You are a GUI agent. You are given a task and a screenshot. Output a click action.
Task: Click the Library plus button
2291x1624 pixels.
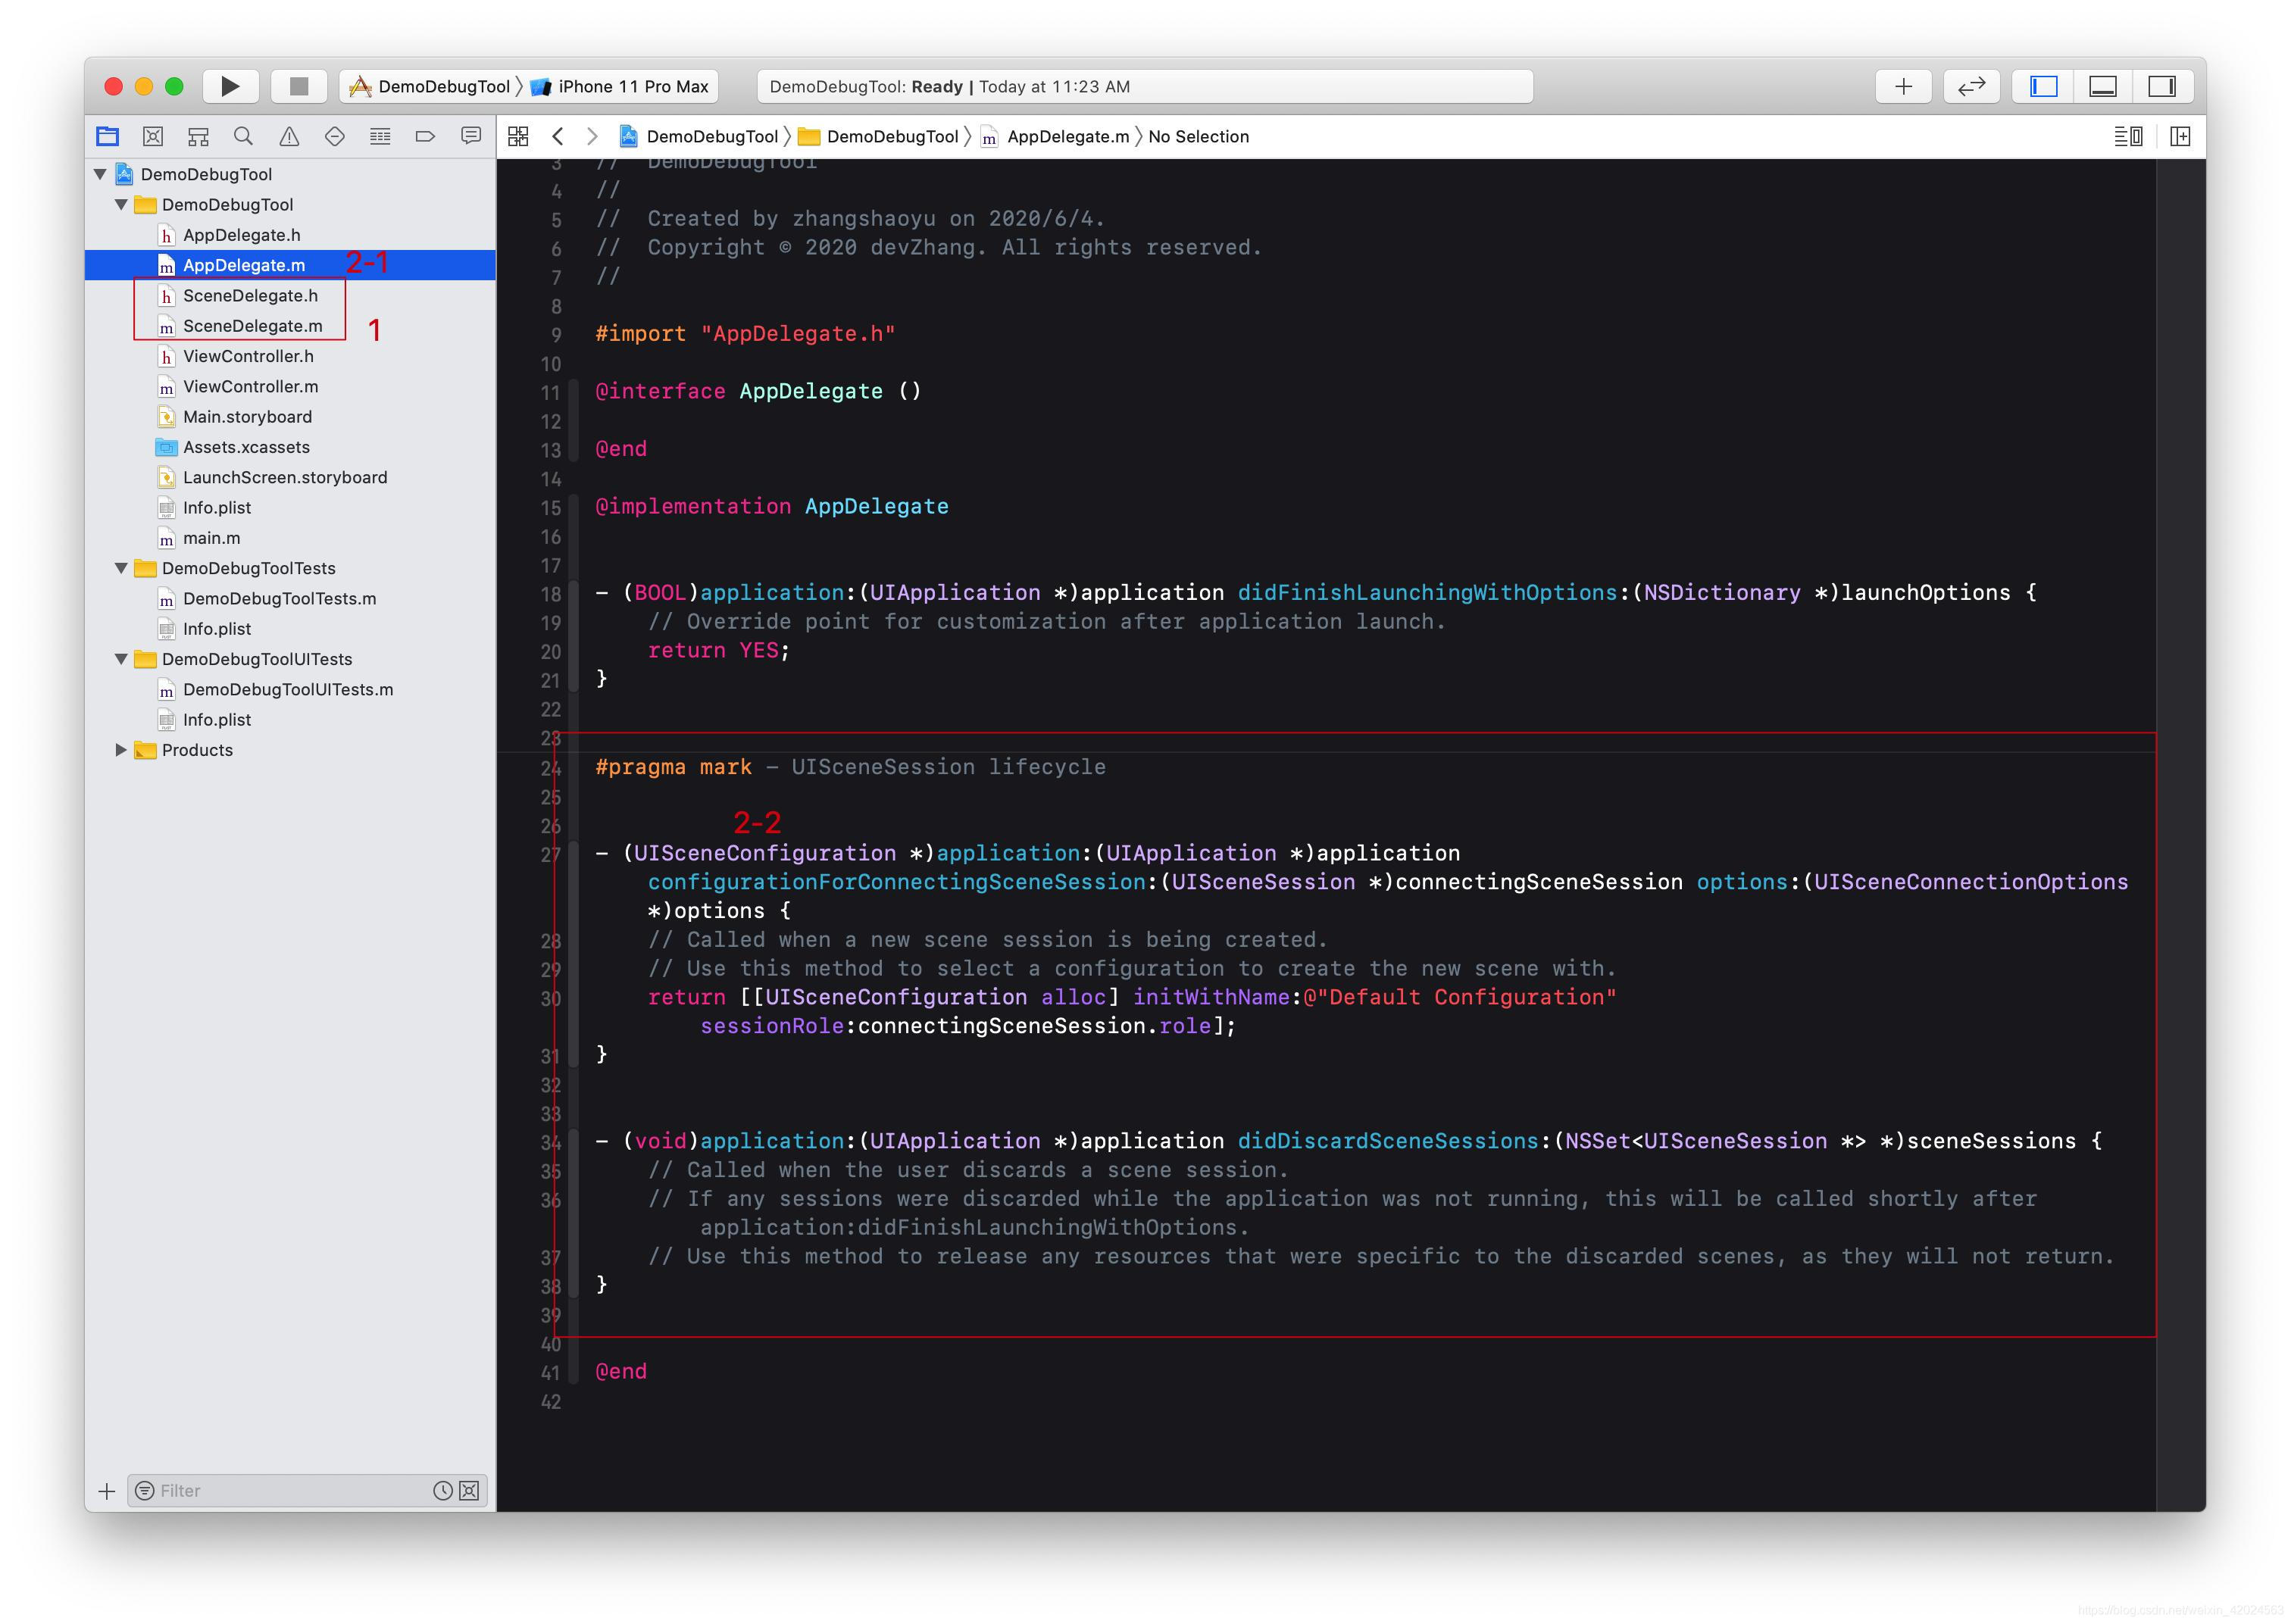coord(1903,86)
